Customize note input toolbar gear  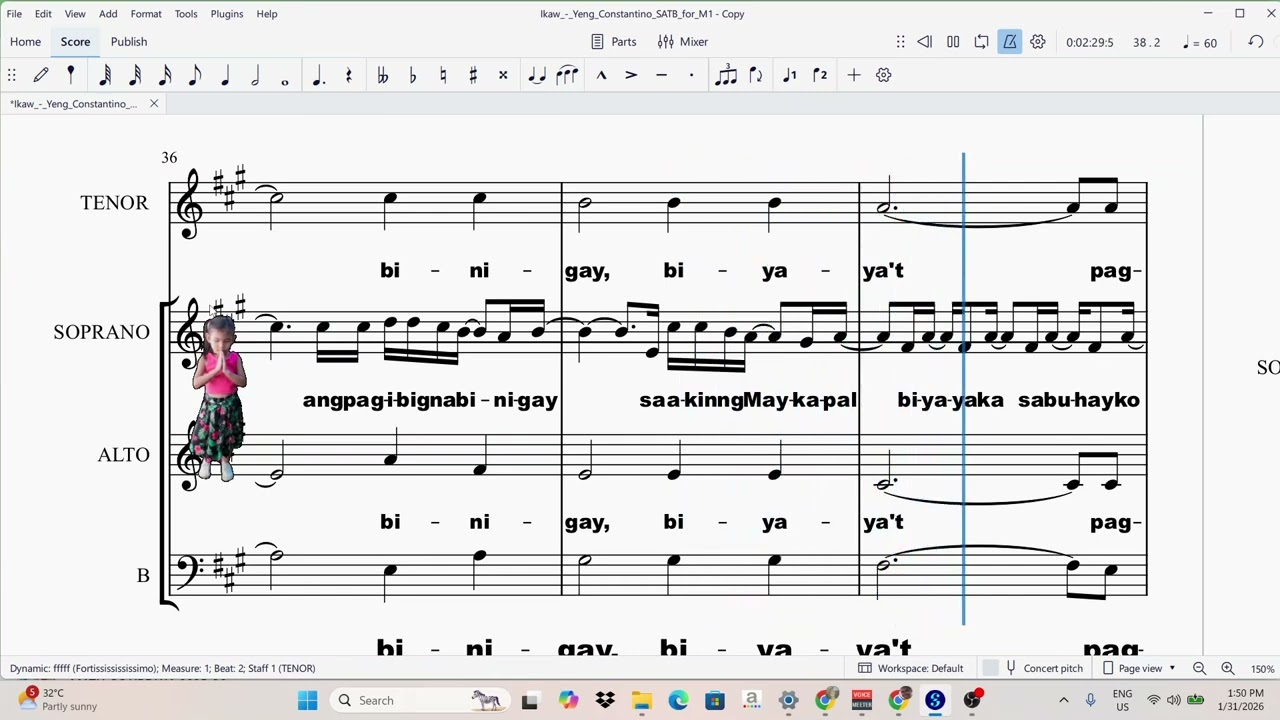[884, 75]
